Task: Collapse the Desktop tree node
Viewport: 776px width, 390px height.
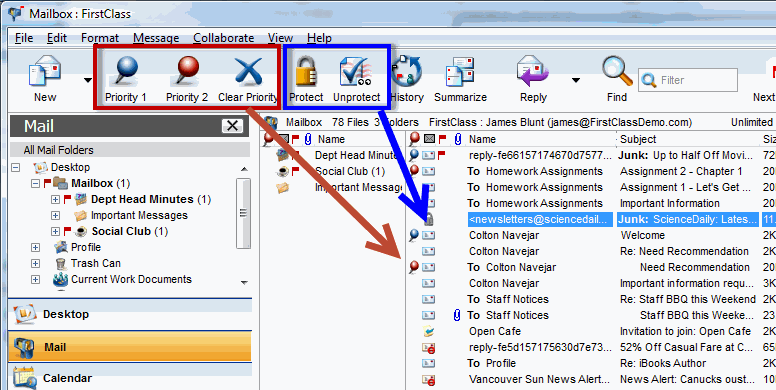Action: [x=15, y=167]
